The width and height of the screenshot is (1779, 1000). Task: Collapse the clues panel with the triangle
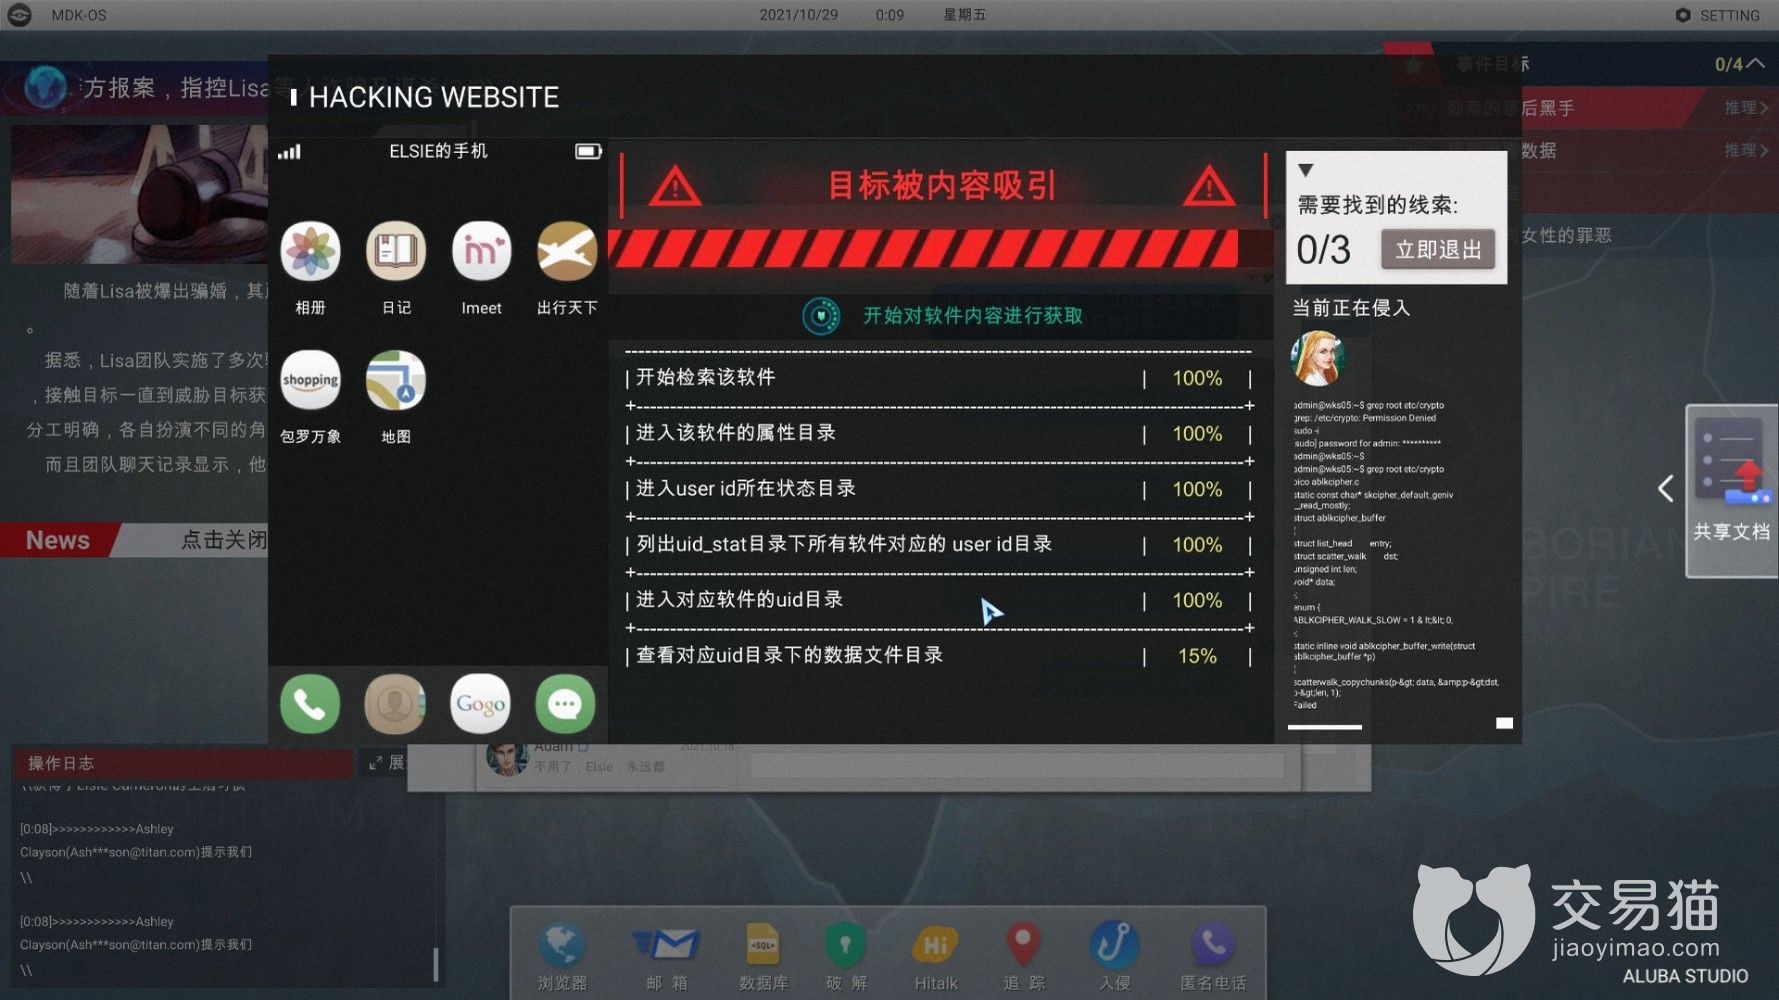point(1305,170)
